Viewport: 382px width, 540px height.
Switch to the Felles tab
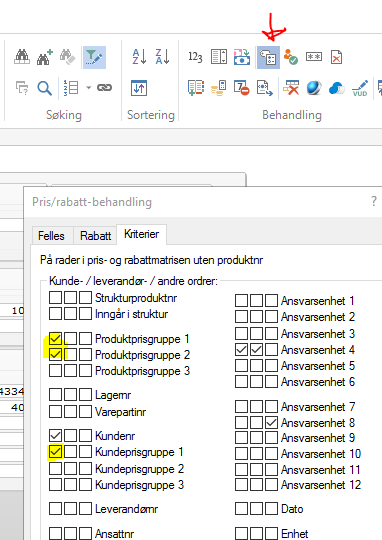(51, 236)
